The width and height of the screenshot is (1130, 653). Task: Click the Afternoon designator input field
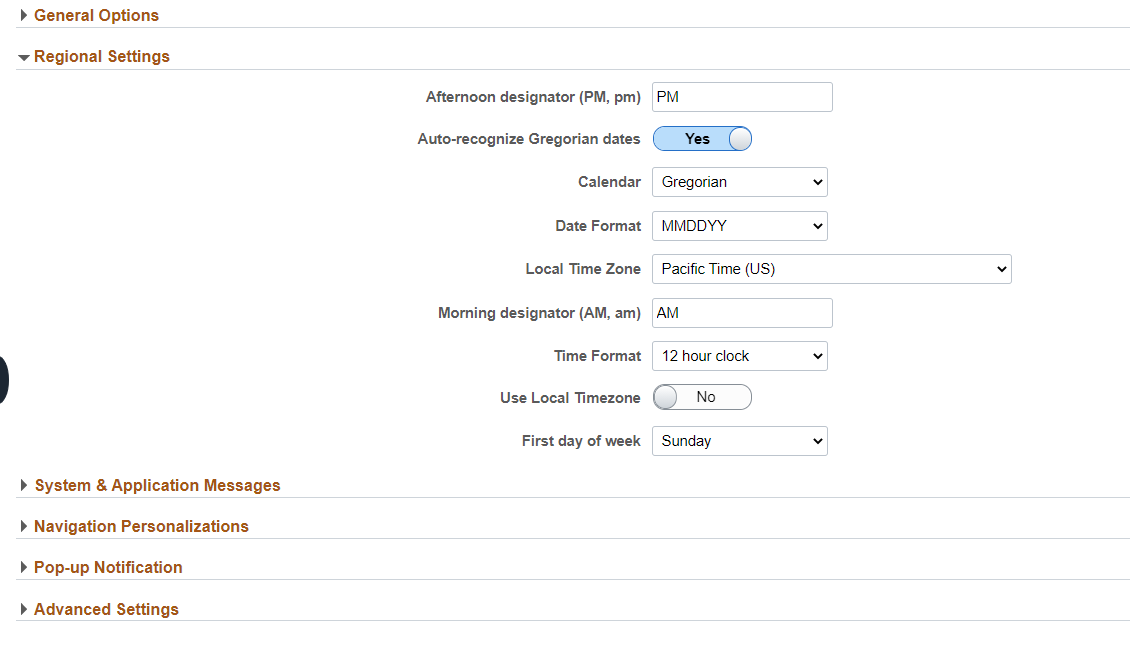point(742,97)
